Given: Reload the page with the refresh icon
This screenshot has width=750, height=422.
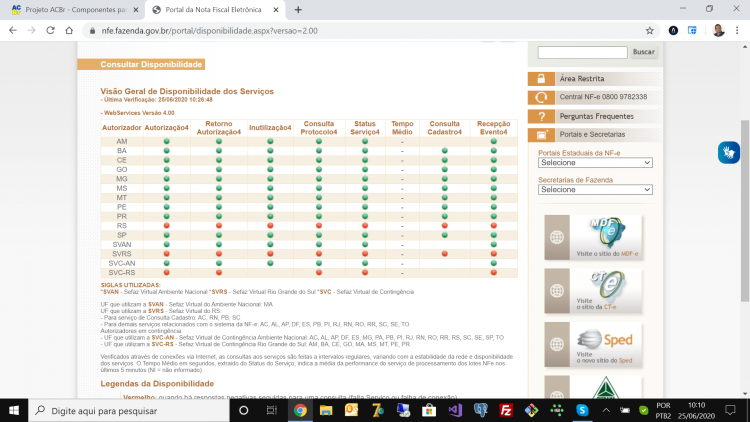Looking at the screenshot, I should [50, 31].
